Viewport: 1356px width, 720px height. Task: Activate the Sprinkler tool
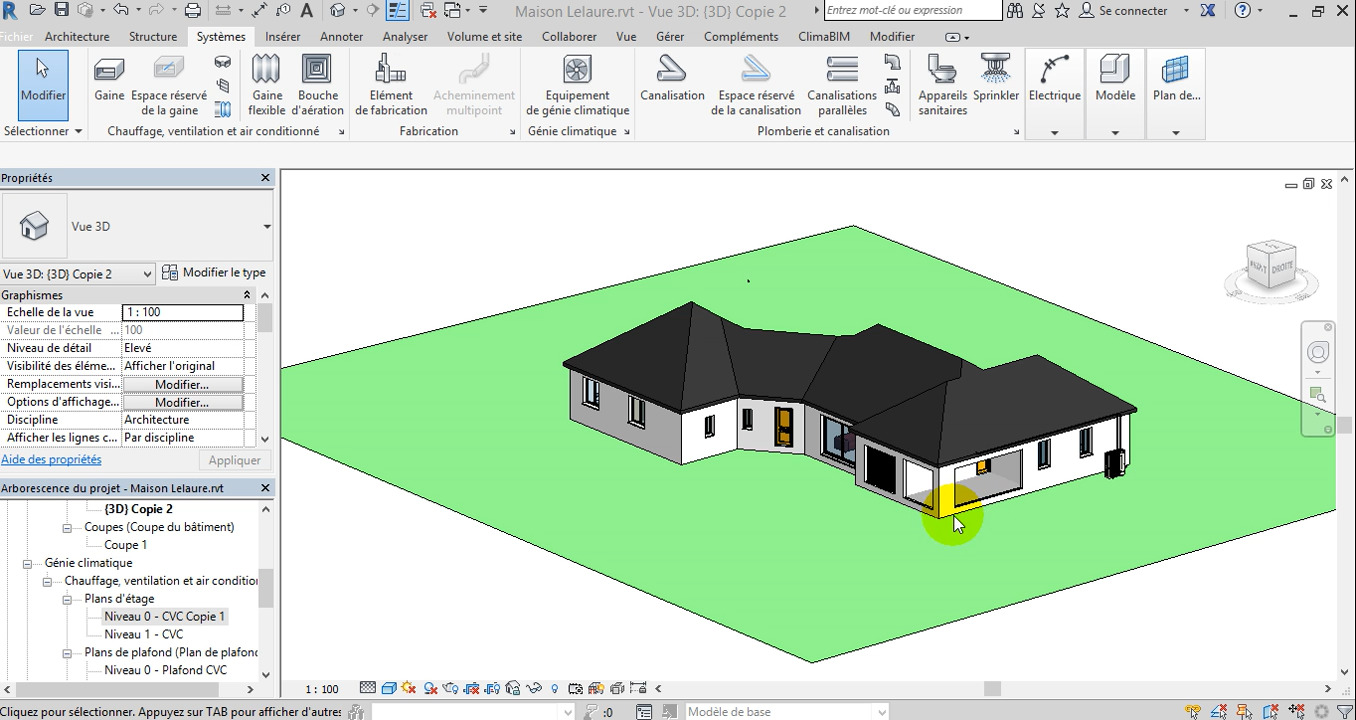click(x=996, y=80)
